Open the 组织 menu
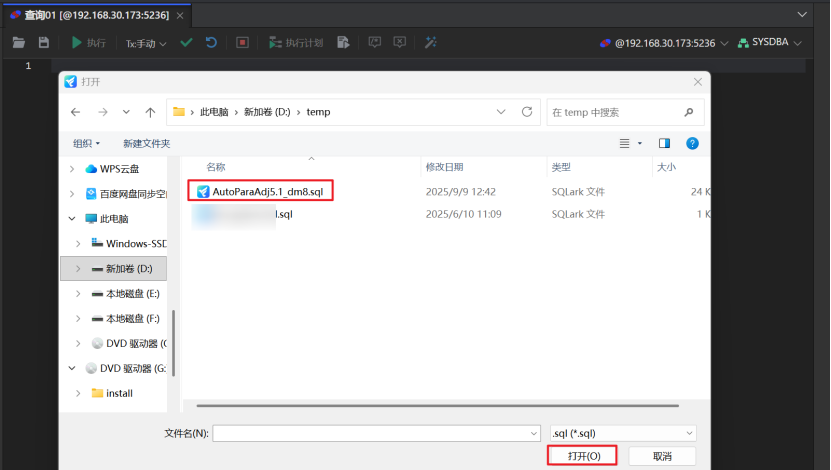 pyautogui.click(x=86, y=144)
